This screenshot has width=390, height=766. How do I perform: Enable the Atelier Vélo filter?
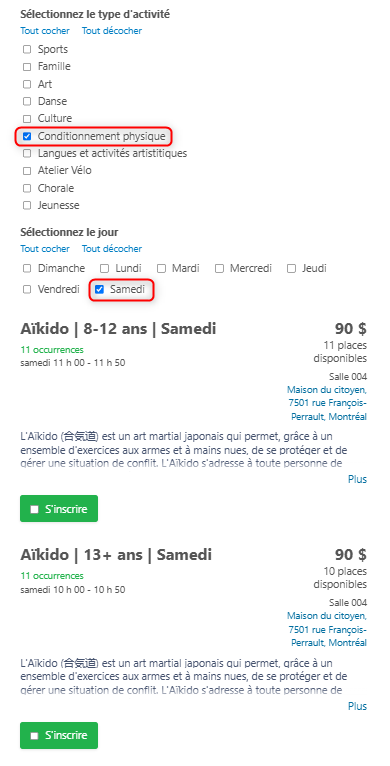(27, 171)
